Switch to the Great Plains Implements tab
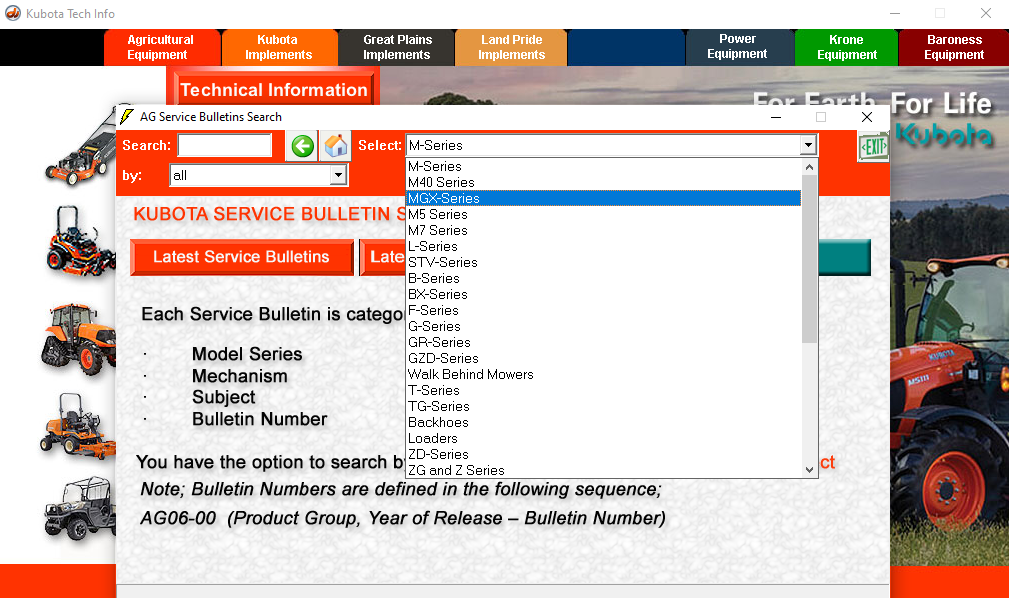Screen dimensions: 1009x598 pos(397,47)
